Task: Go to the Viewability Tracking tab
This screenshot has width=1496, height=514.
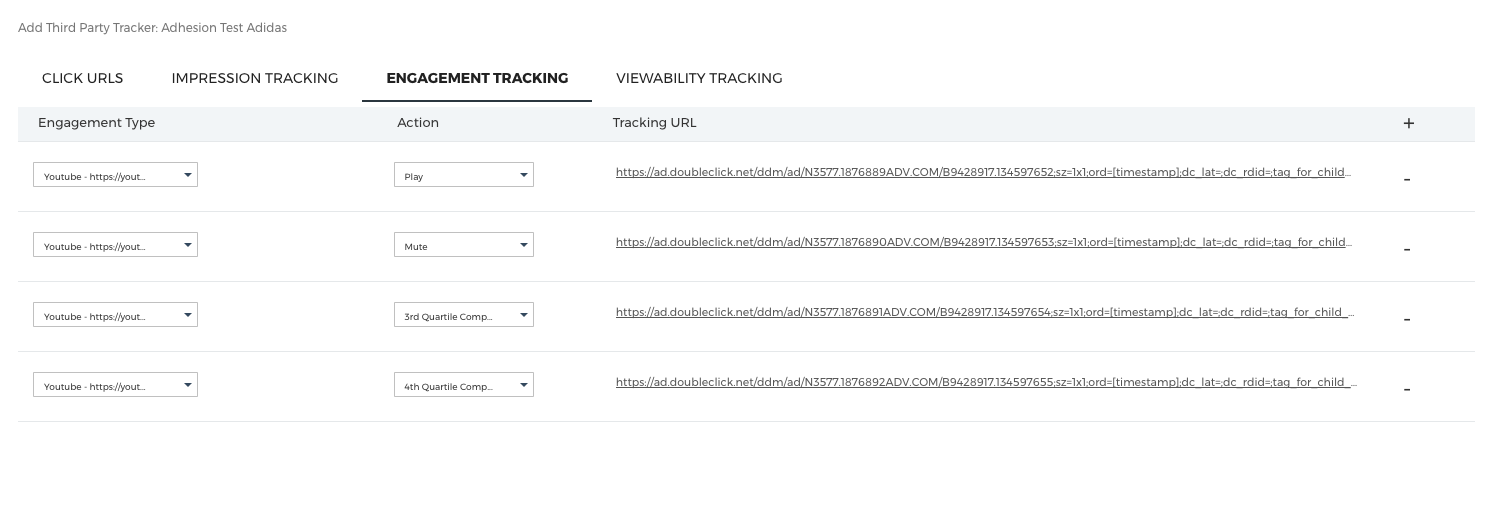Action: 699,78
